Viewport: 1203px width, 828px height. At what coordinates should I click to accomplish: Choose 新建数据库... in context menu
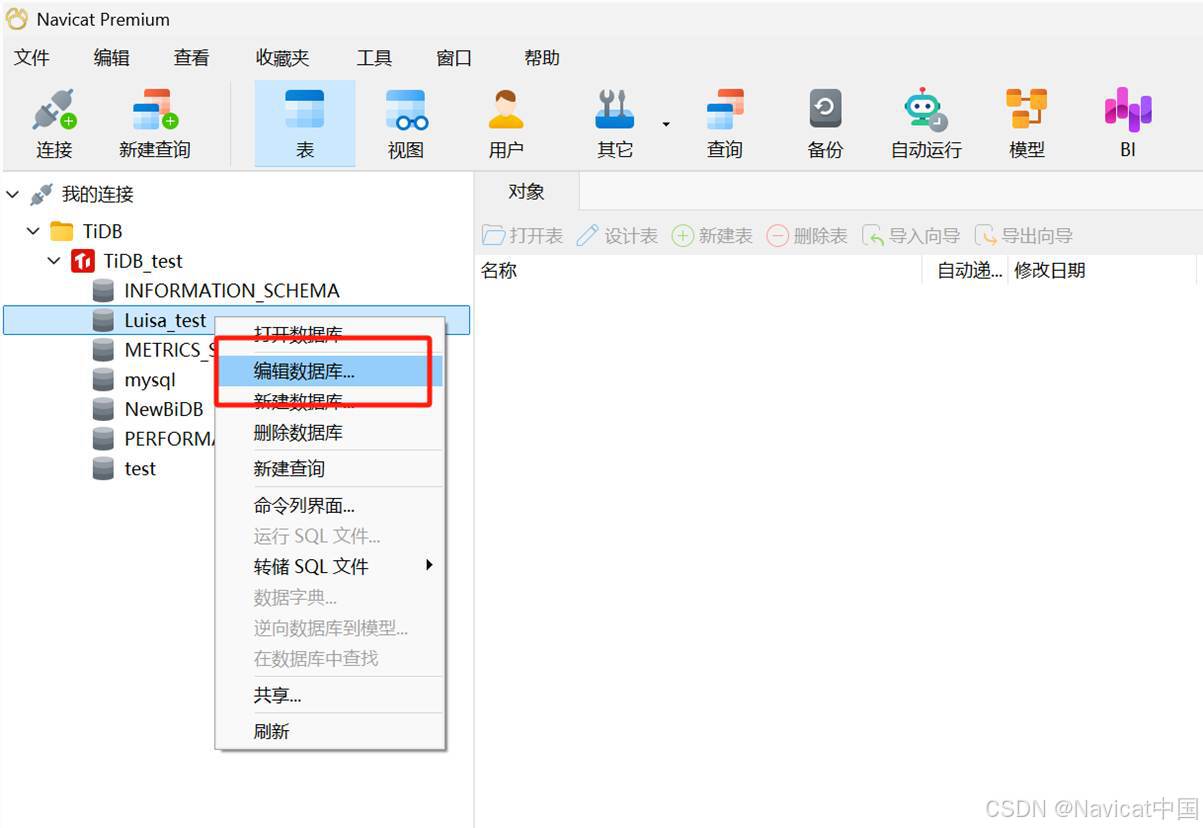pos(330,402)
